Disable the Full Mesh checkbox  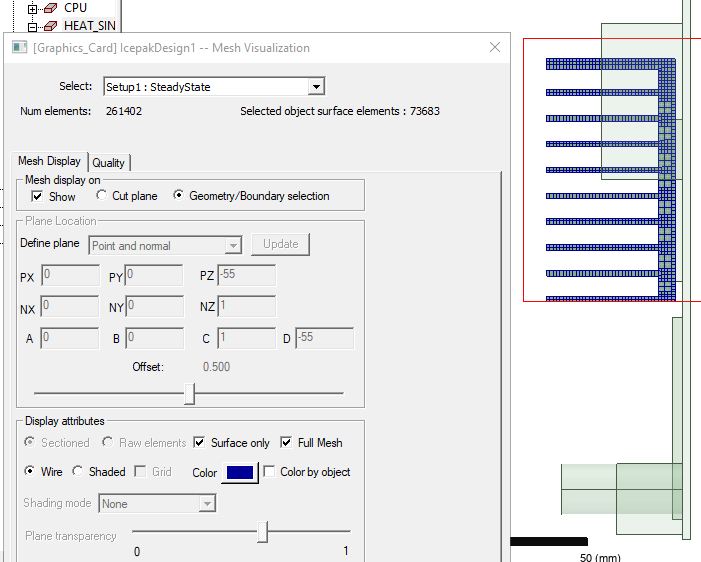[287, 443]
